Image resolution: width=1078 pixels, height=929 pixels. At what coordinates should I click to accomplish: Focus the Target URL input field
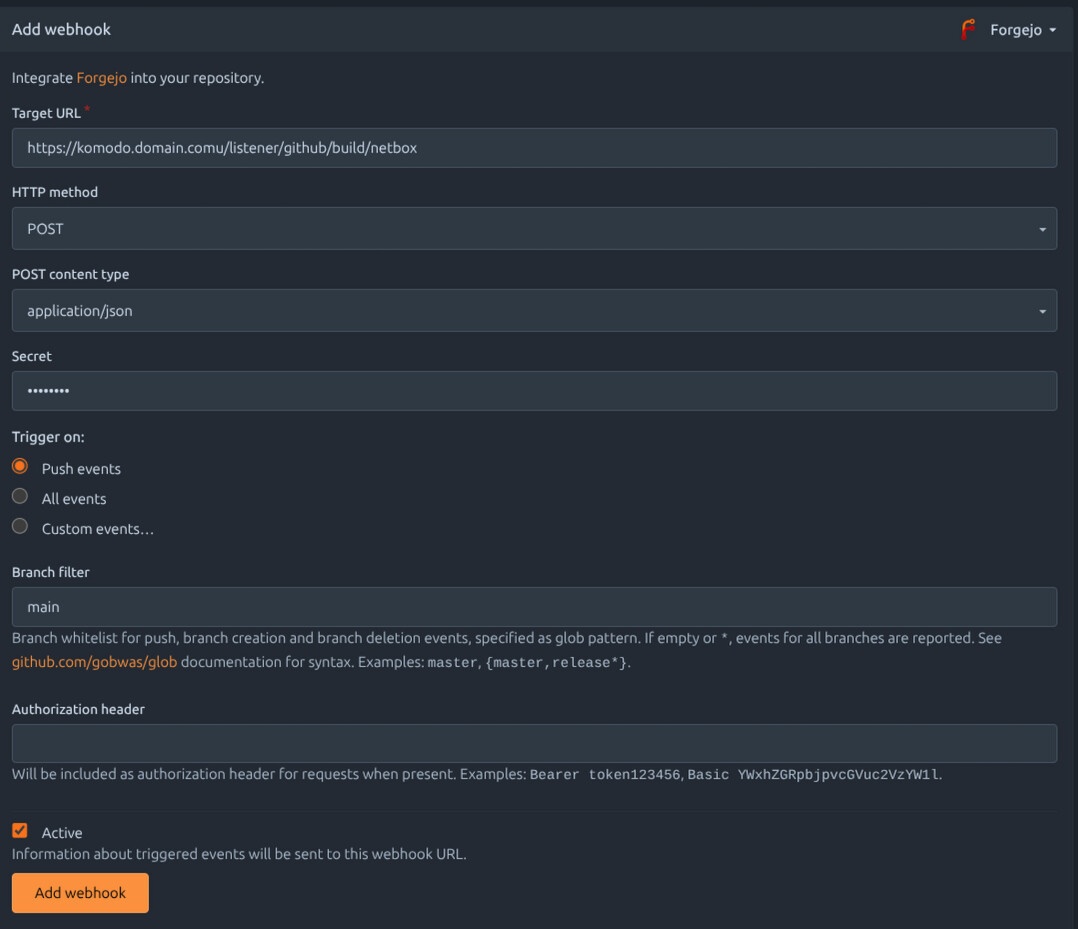(x=534, y=148)
